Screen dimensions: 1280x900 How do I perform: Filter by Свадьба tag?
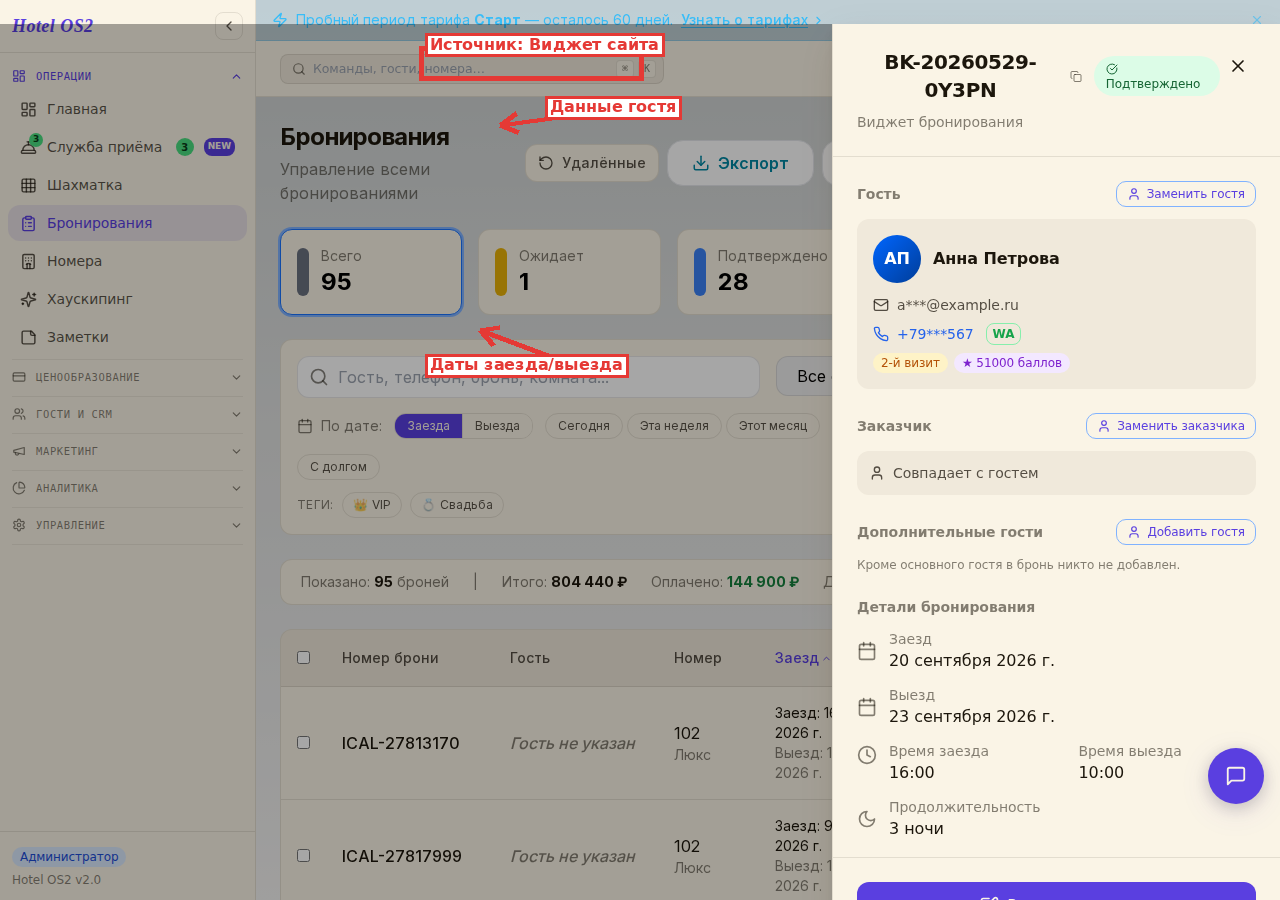click(457, 505)
